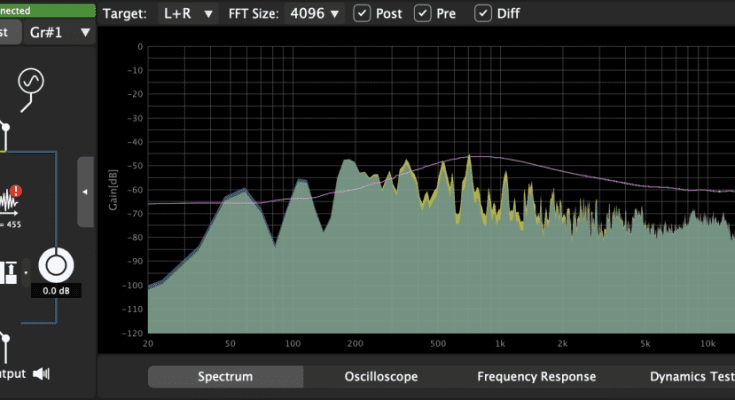Click the round gain knob
This screenshot has height=400, width=735.
coord(56,265)
